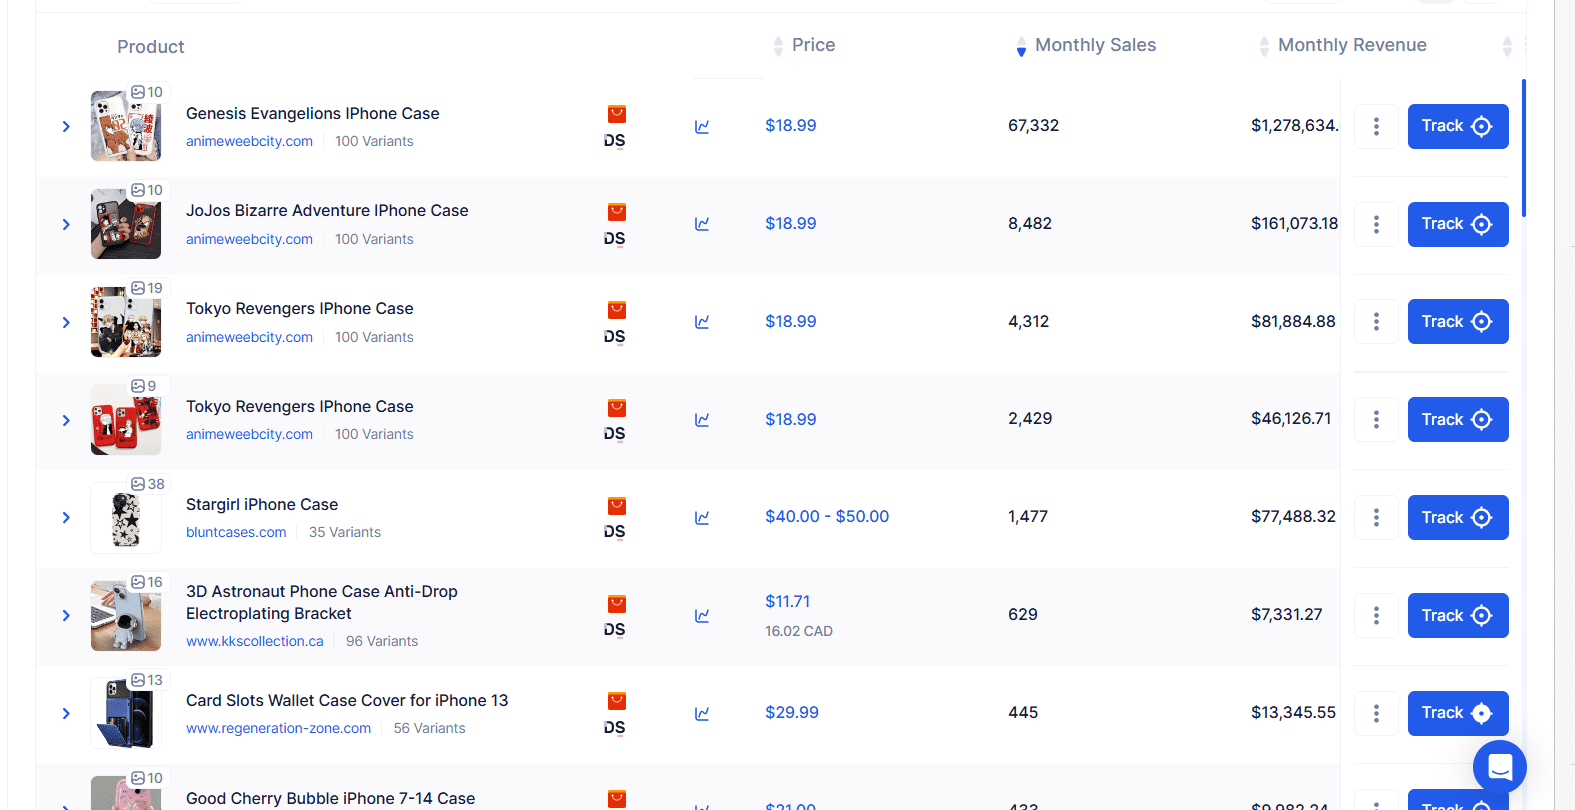
Task: Open more options menu for Stargirl iPhone Case
Action: click(1376, 518)
